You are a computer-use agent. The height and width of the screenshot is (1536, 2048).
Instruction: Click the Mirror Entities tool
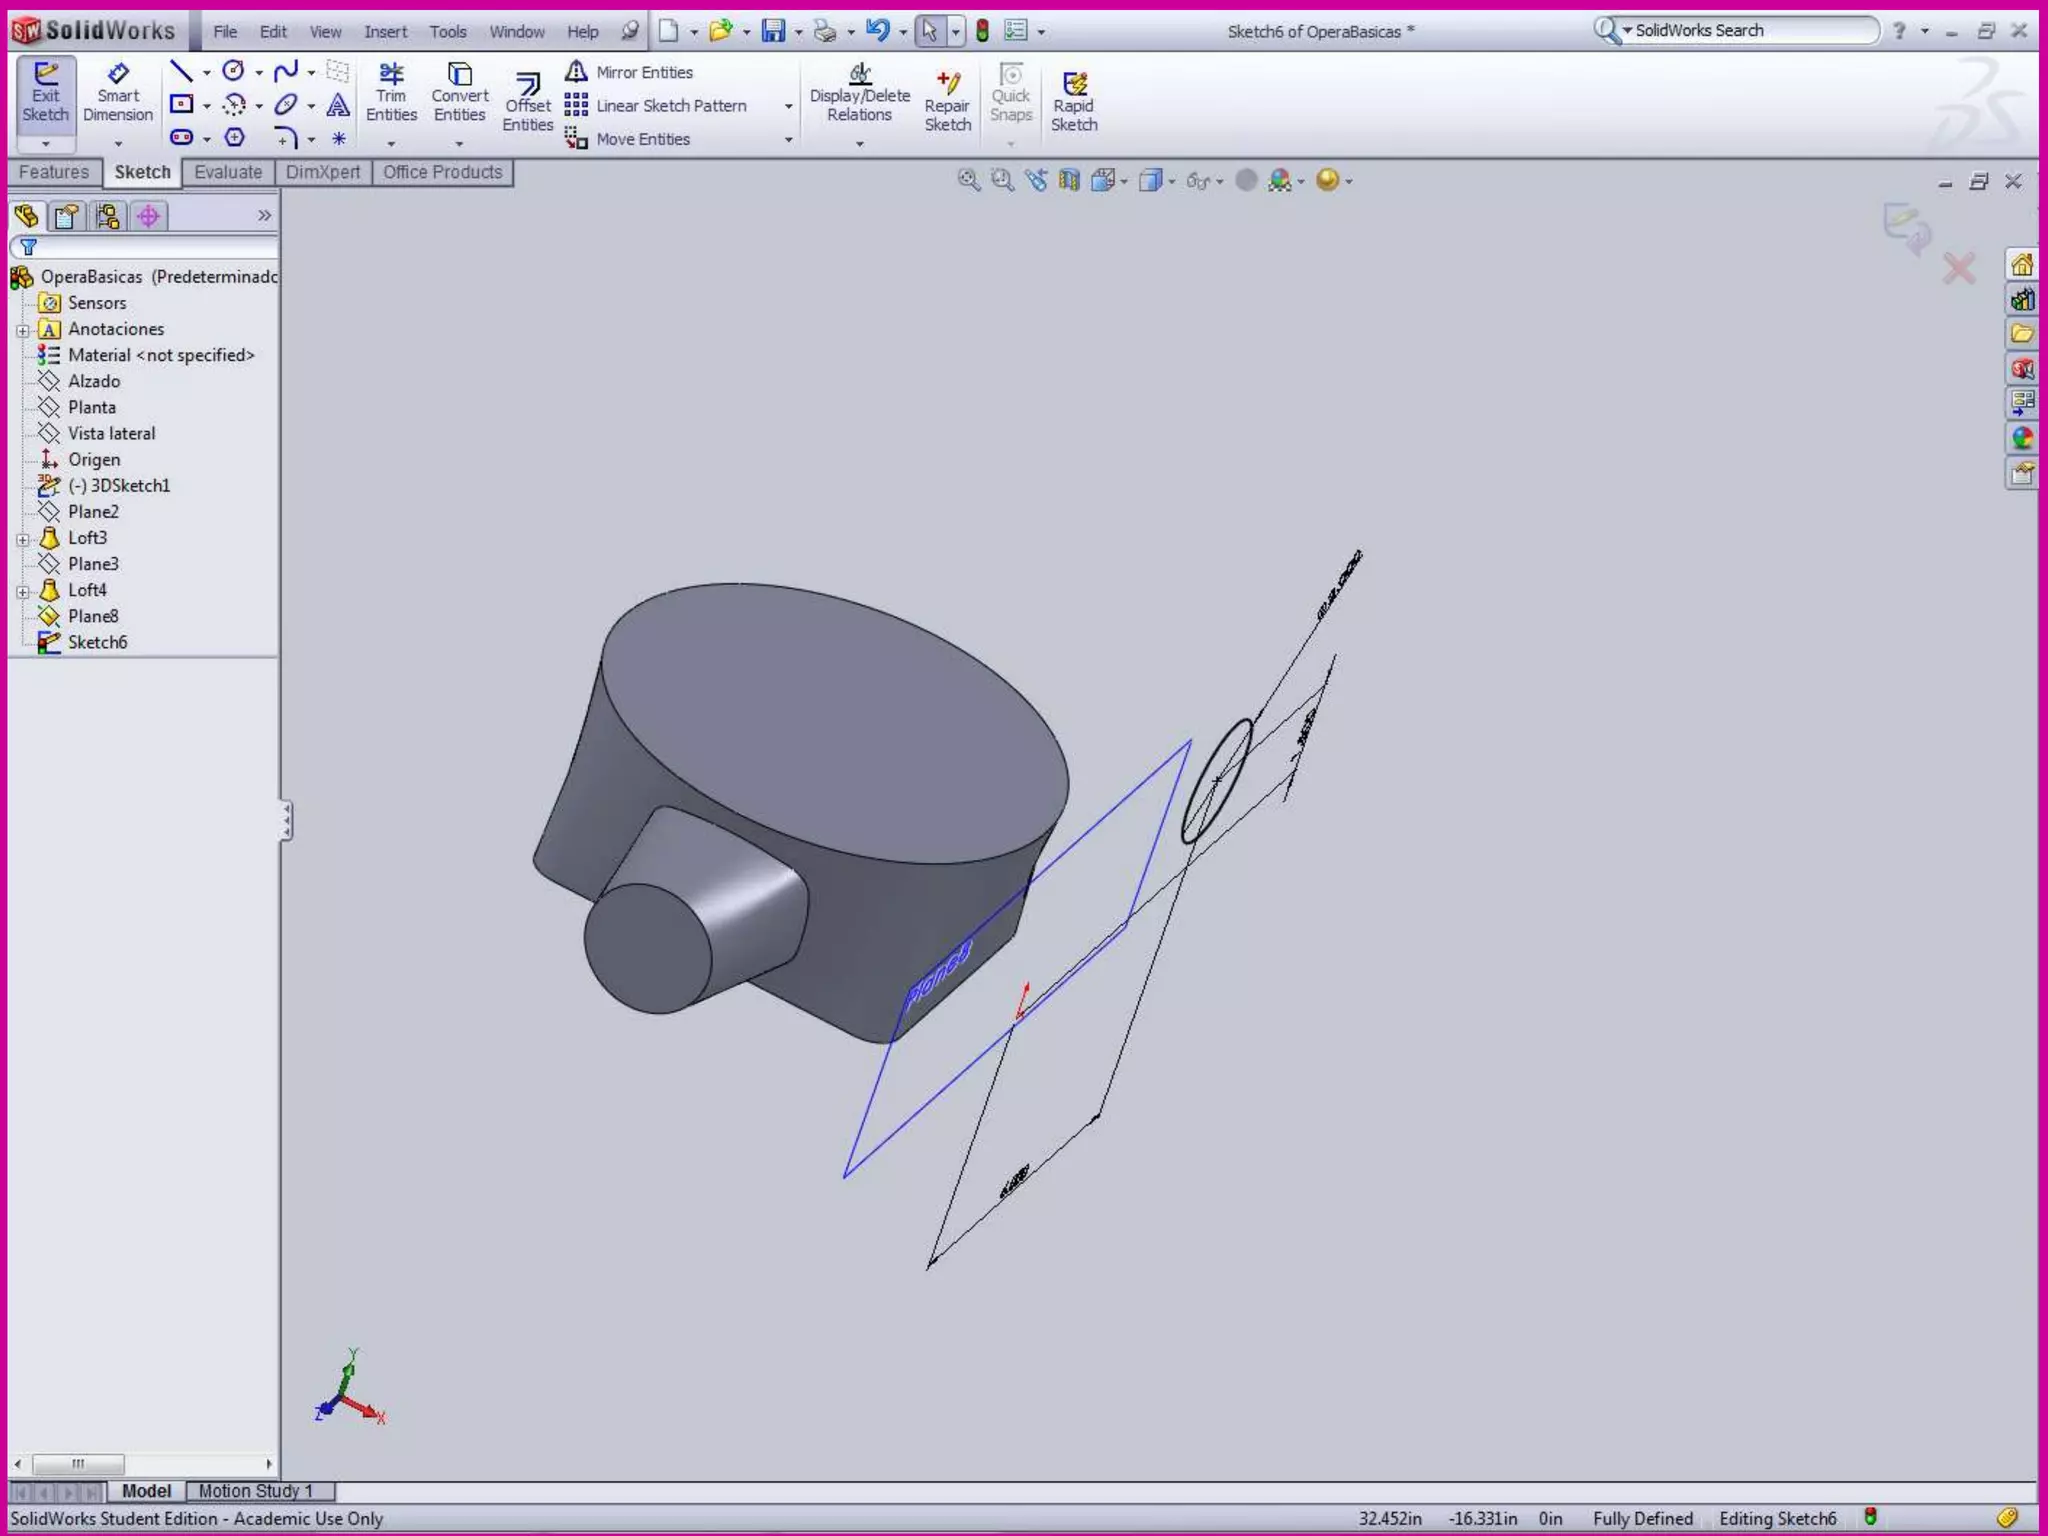(630, 72)
